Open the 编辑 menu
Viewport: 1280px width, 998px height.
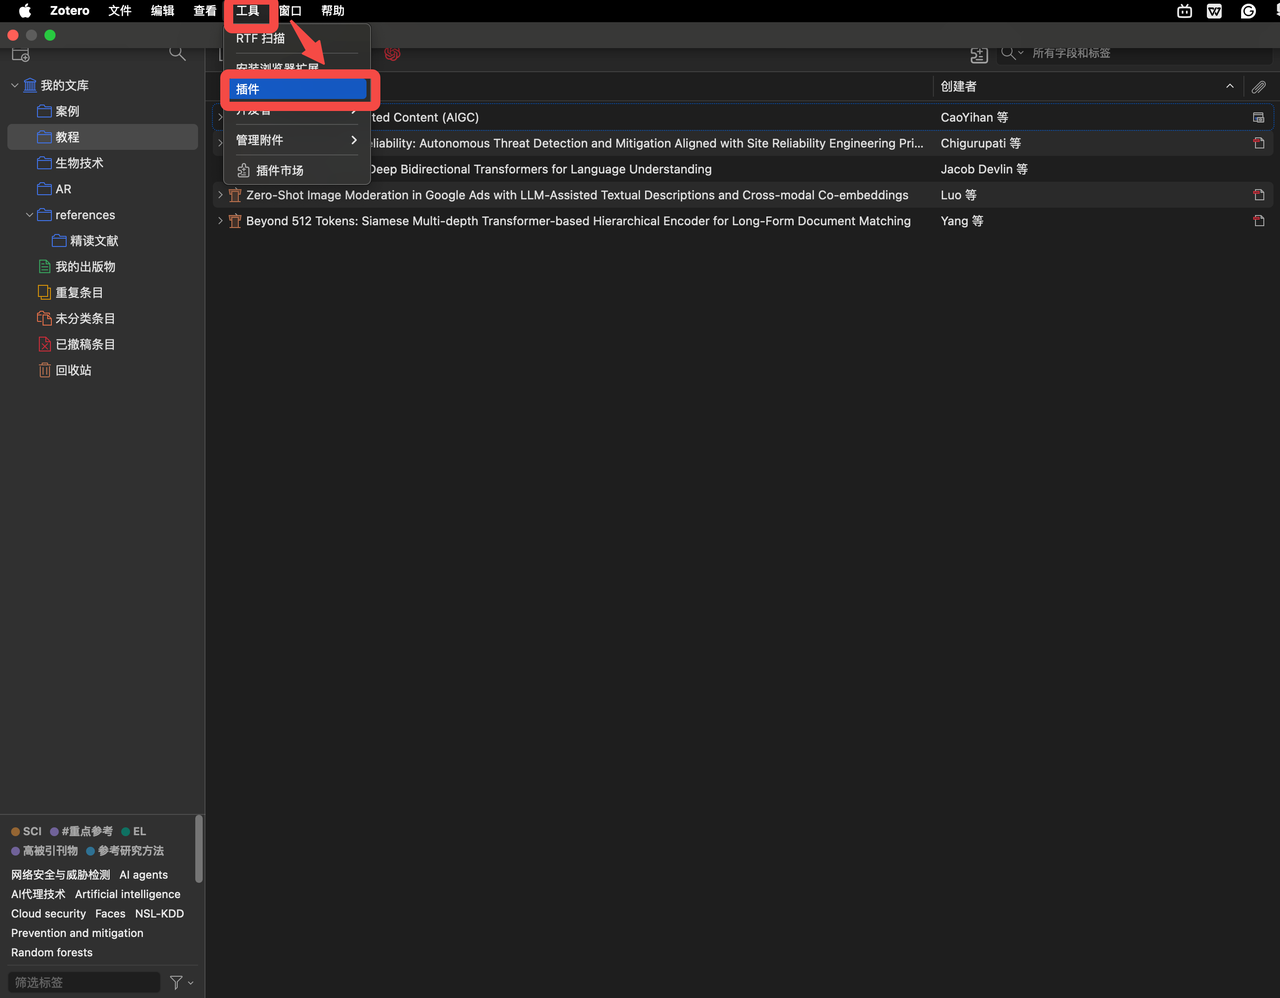pos(163,11)
